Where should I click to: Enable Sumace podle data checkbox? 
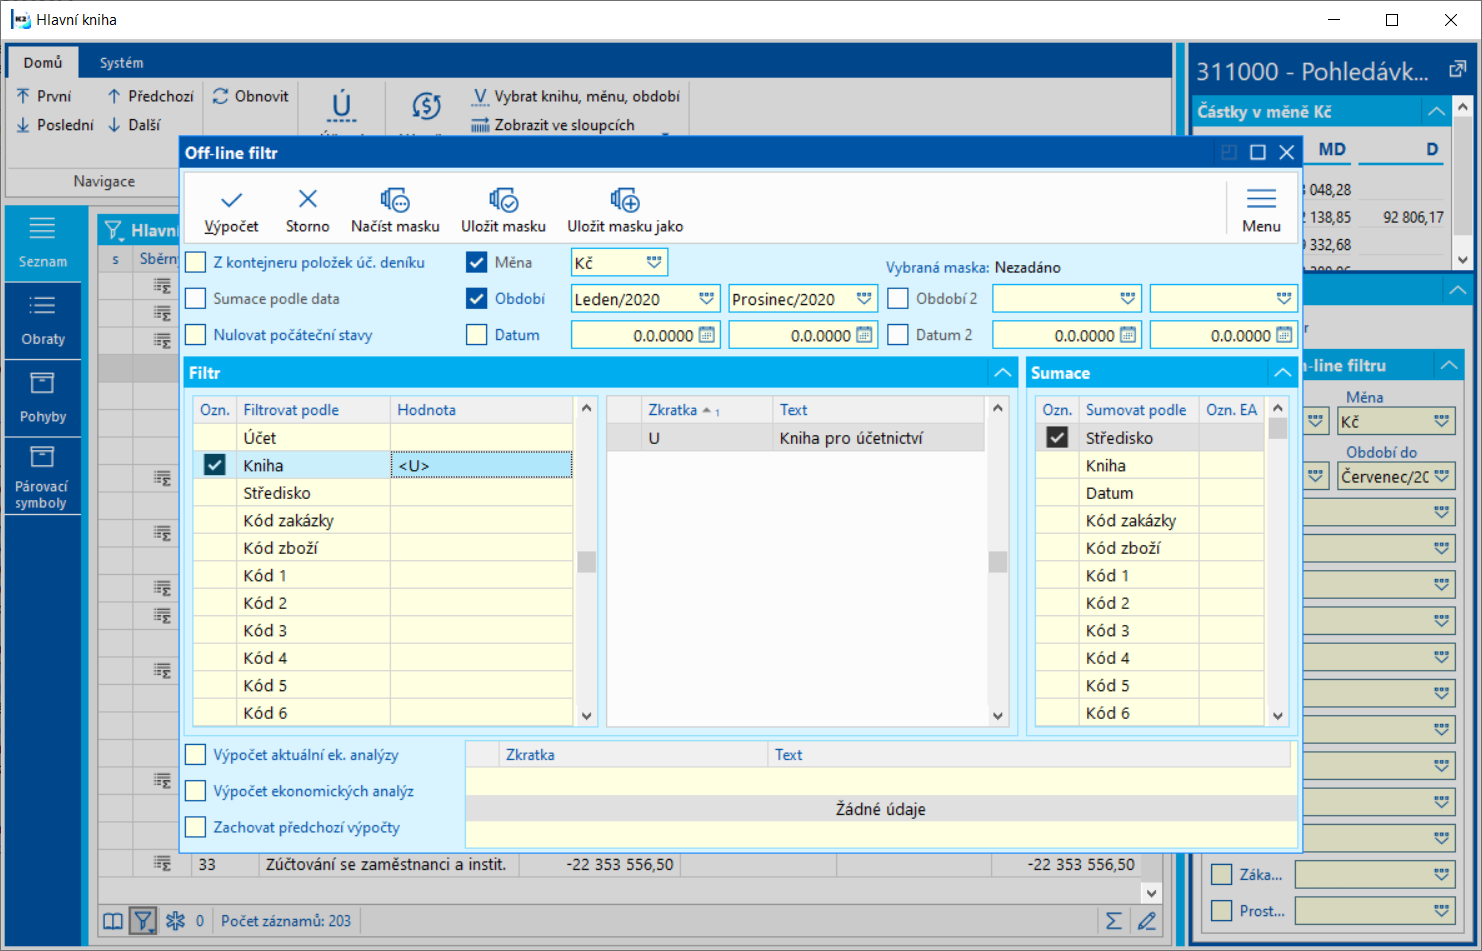point(196,299)
